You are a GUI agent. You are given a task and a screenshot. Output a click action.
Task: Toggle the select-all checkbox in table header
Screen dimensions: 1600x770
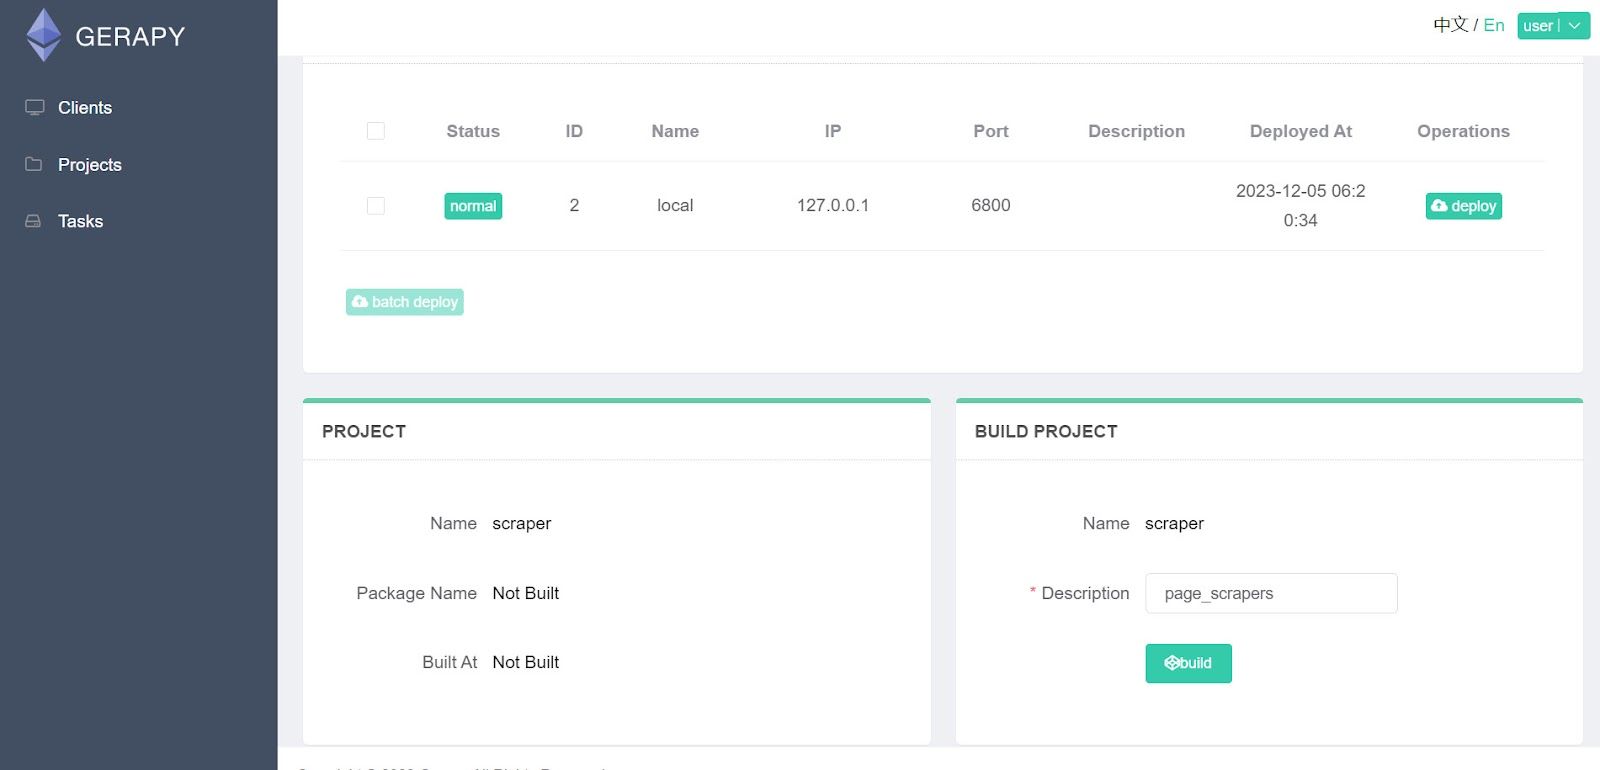[376, 131]
